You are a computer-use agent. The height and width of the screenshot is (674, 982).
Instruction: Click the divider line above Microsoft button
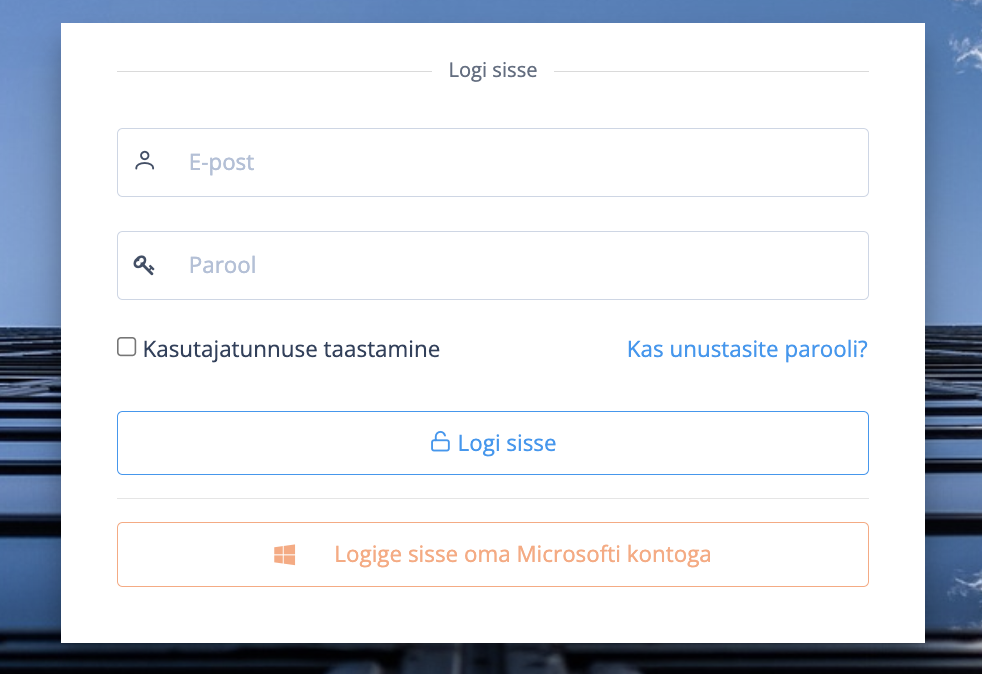click(x=492, y=498)
